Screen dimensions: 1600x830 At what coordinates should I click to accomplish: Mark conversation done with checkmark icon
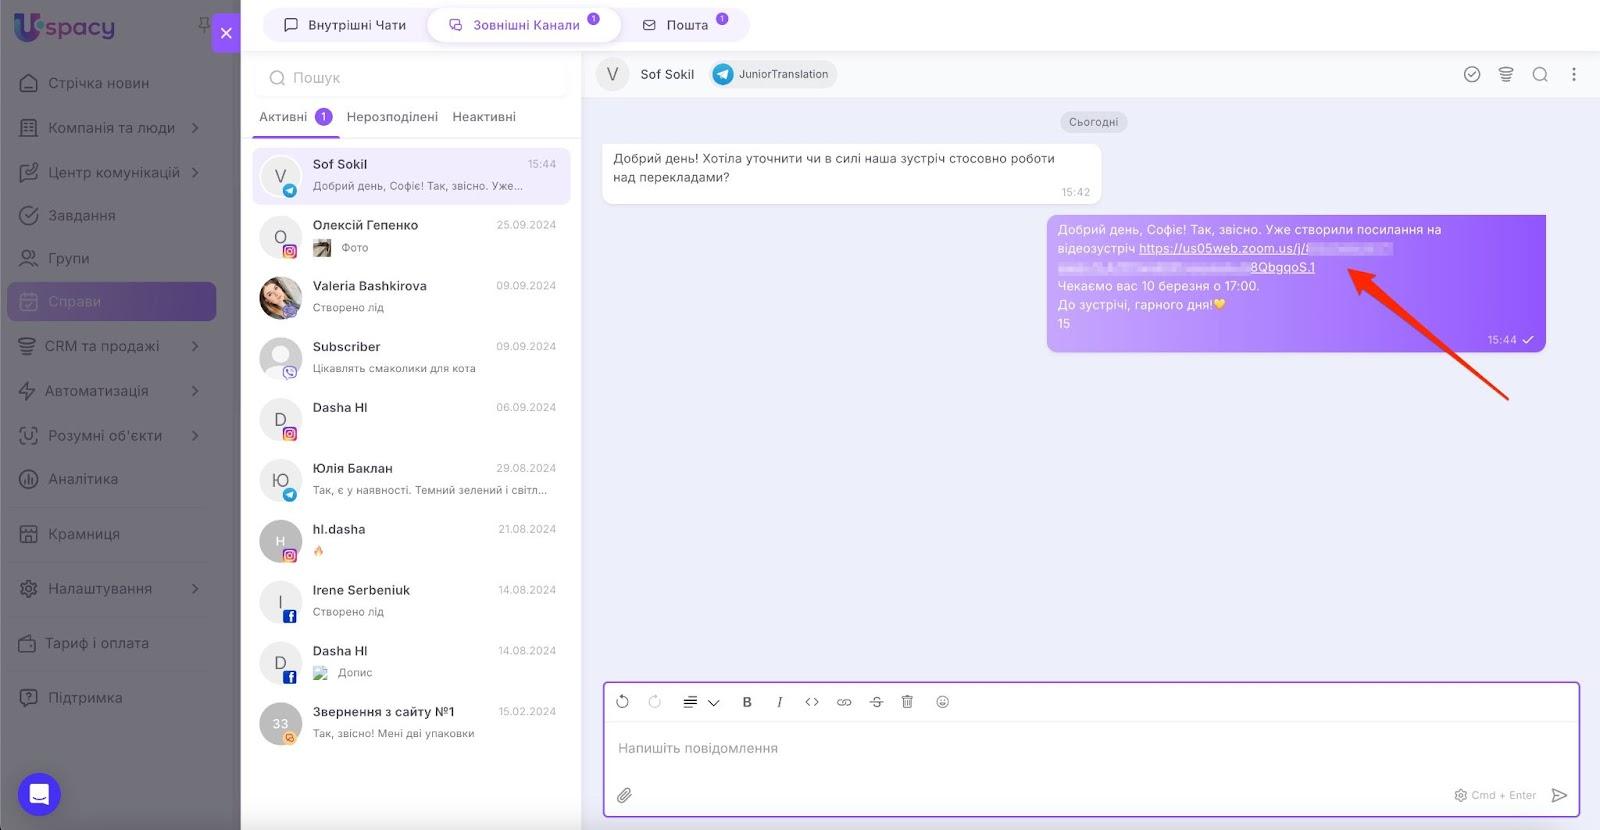point(1472,74)
